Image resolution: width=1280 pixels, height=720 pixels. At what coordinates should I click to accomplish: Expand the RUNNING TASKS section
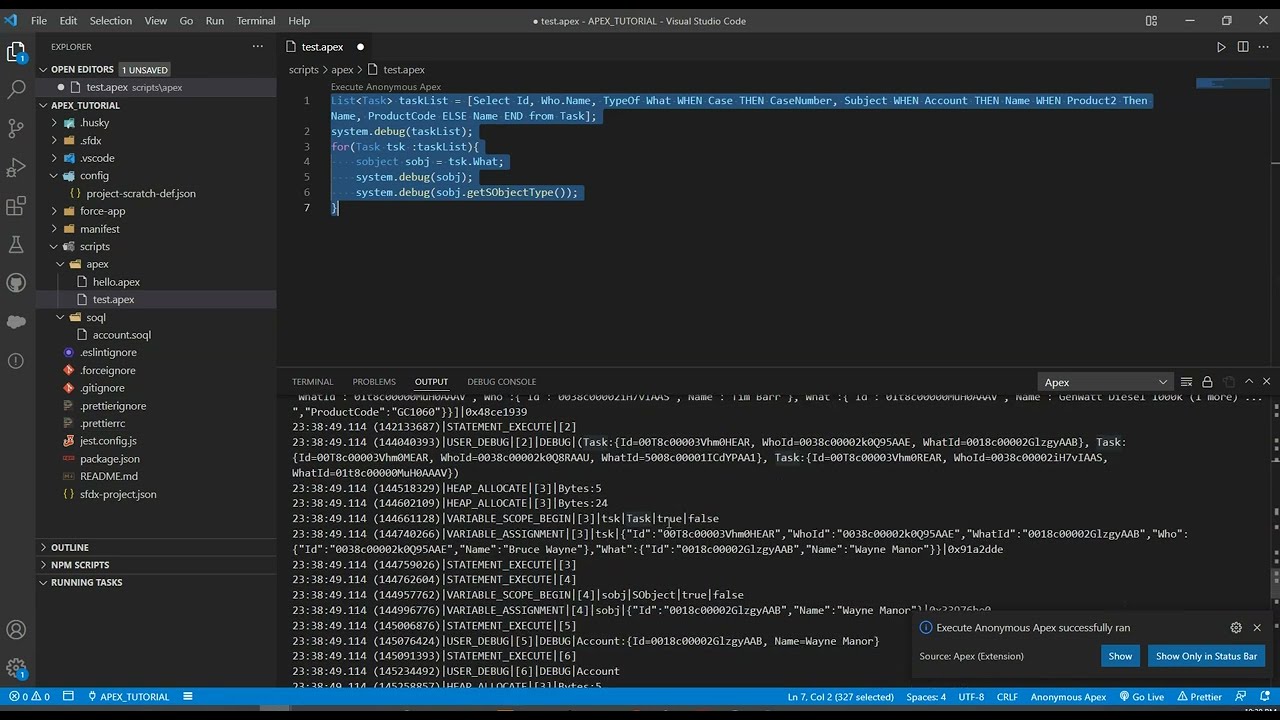[x=156, y=583]
